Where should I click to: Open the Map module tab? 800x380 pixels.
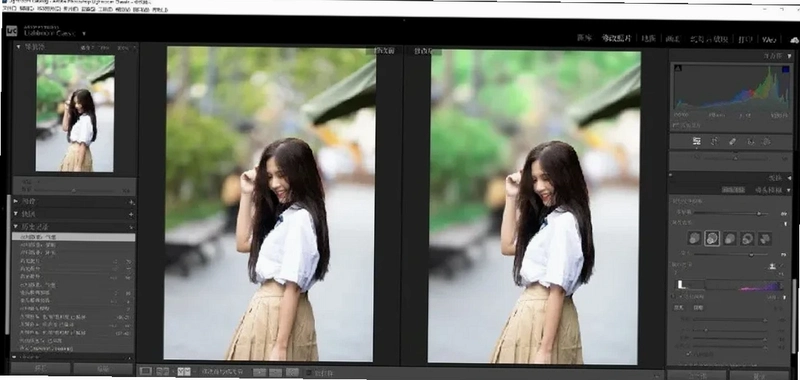(649, 38)
